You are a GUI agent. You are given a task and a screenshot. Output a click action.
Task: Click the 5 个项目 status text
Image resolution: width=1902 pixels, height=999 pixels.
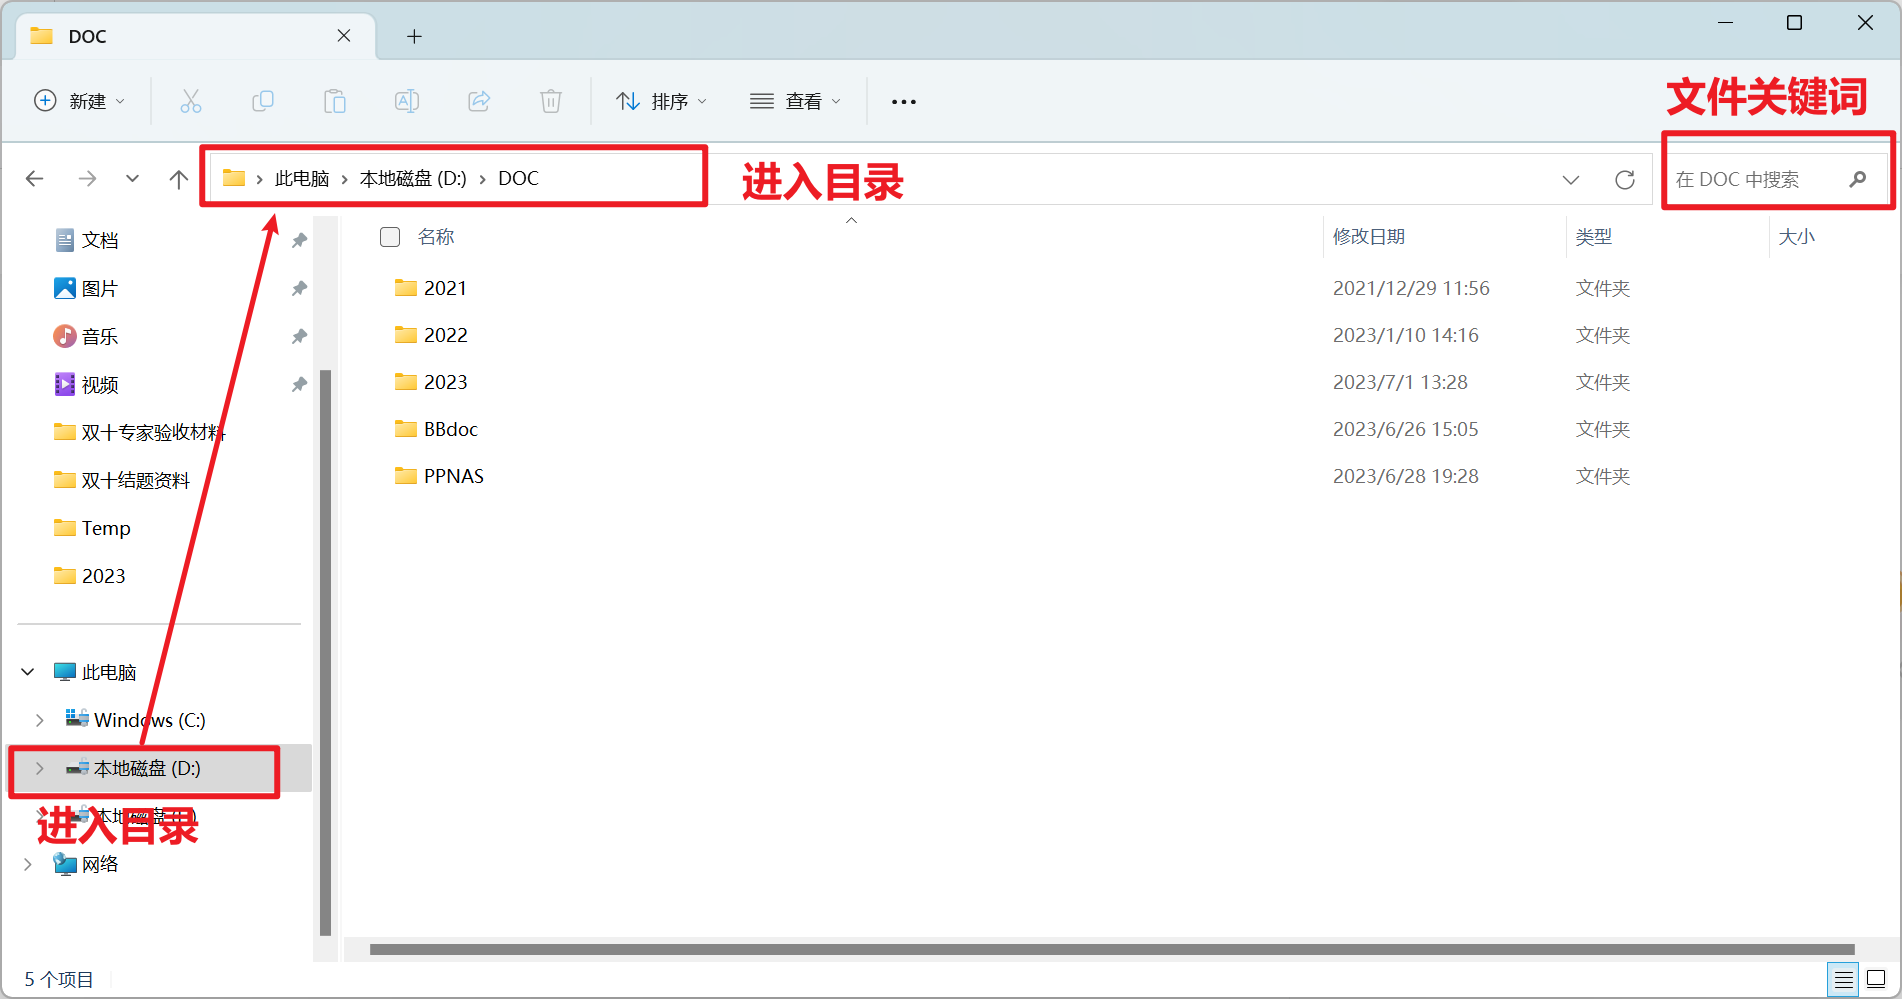tap(59, 979)
